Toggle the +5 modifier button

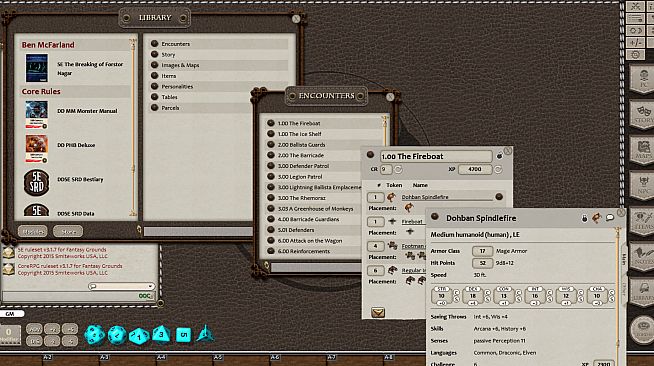coord(70,329)
